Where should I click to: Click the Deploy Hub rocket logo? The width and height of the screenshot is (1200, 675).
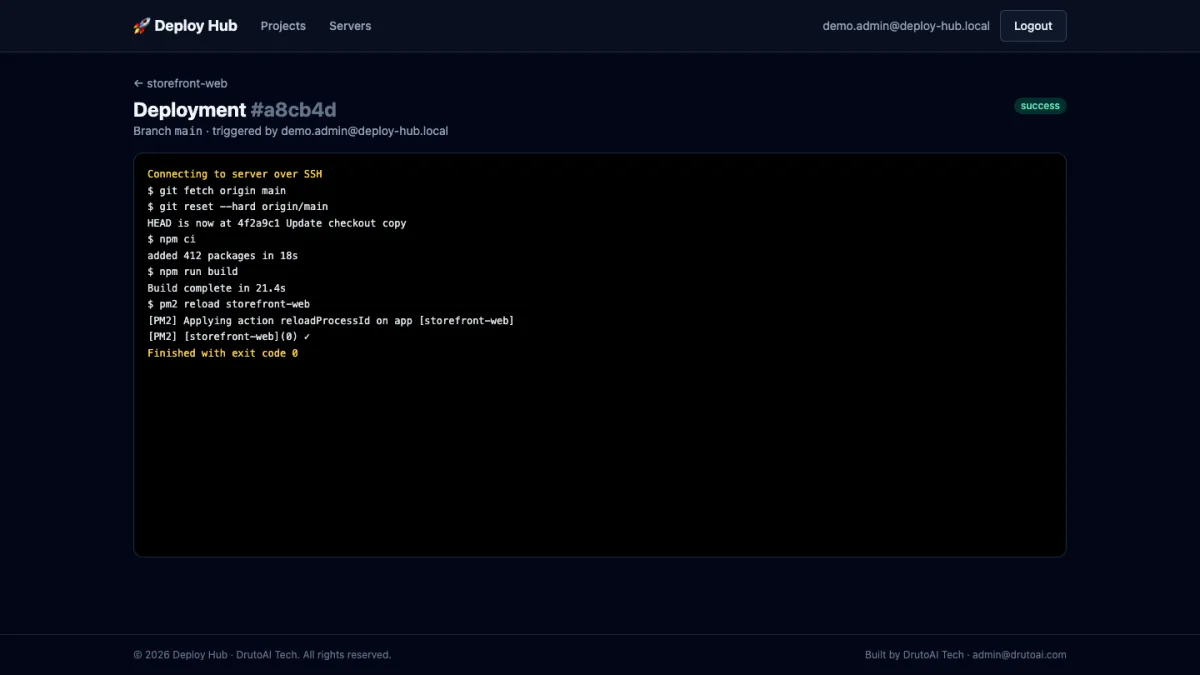pos(185,26)
